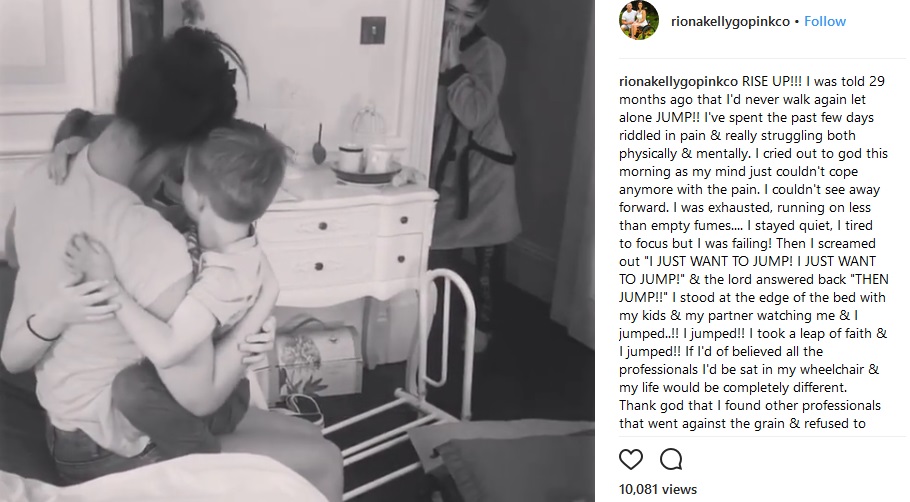Open the rionakellygopinkco profile picture
This screenshot has width=910, height=502.
639,21
